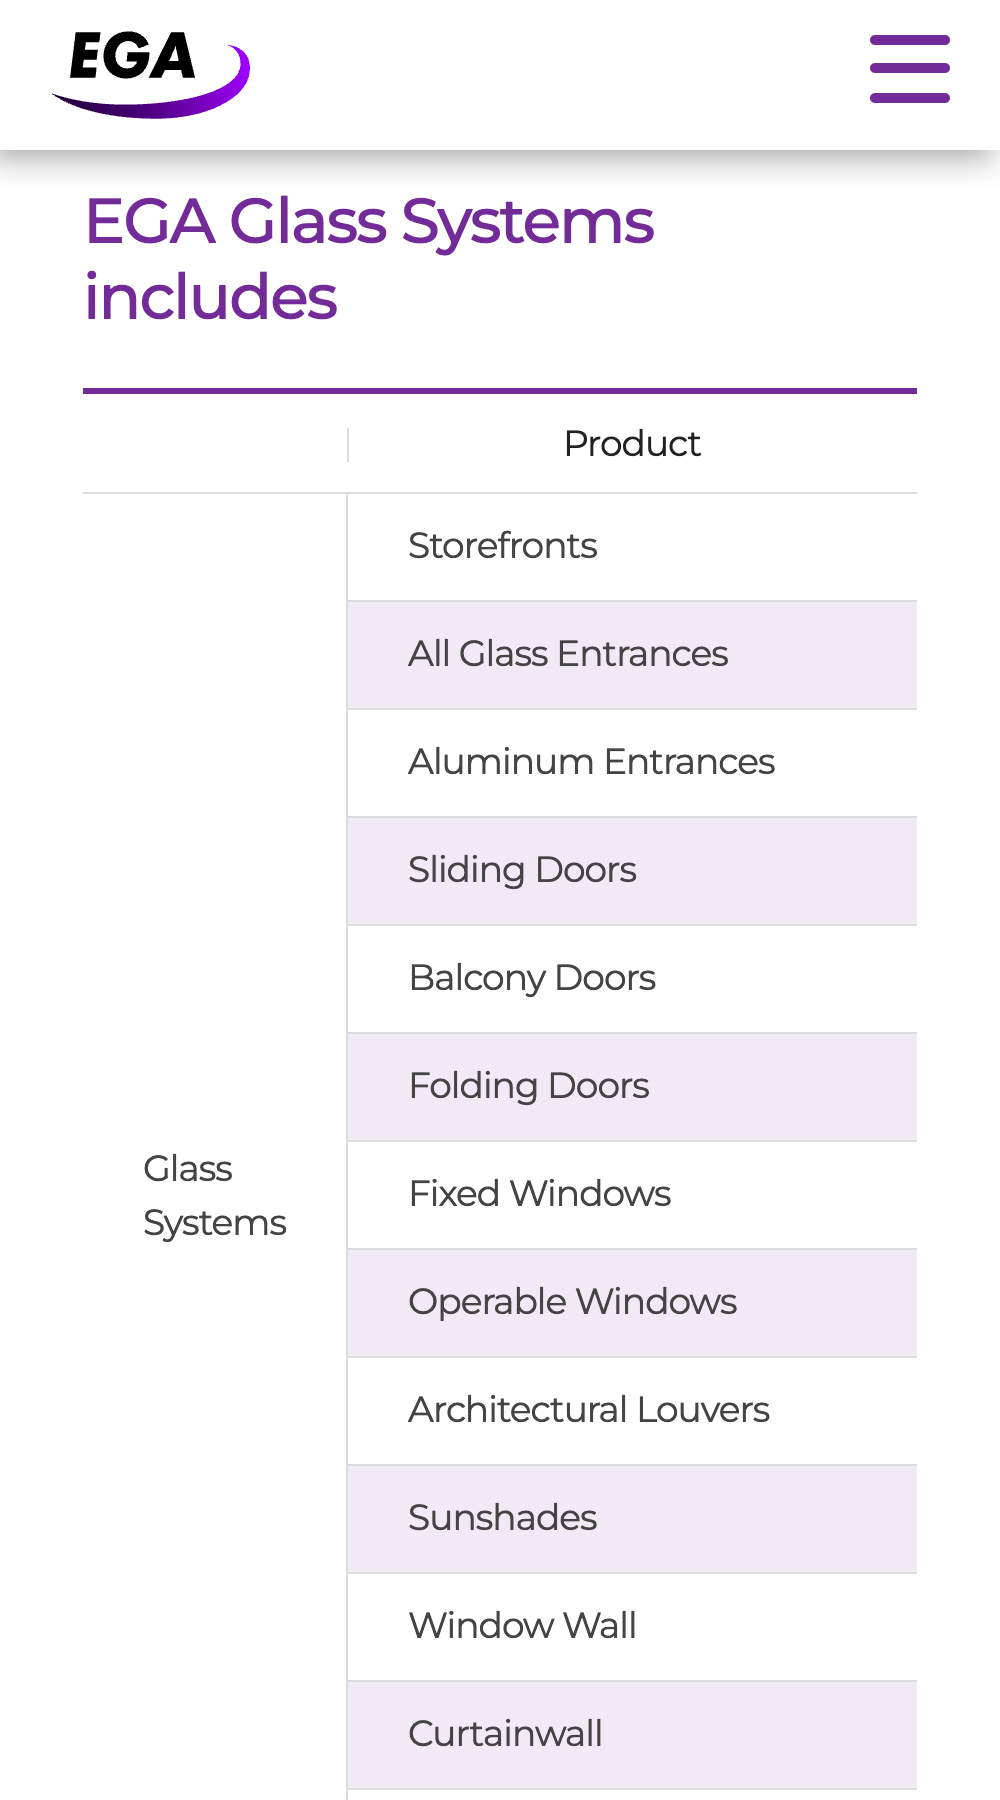Click Balcony Doors product
The height and width of the screenshot is (1800, 1000).
(632, 979)
